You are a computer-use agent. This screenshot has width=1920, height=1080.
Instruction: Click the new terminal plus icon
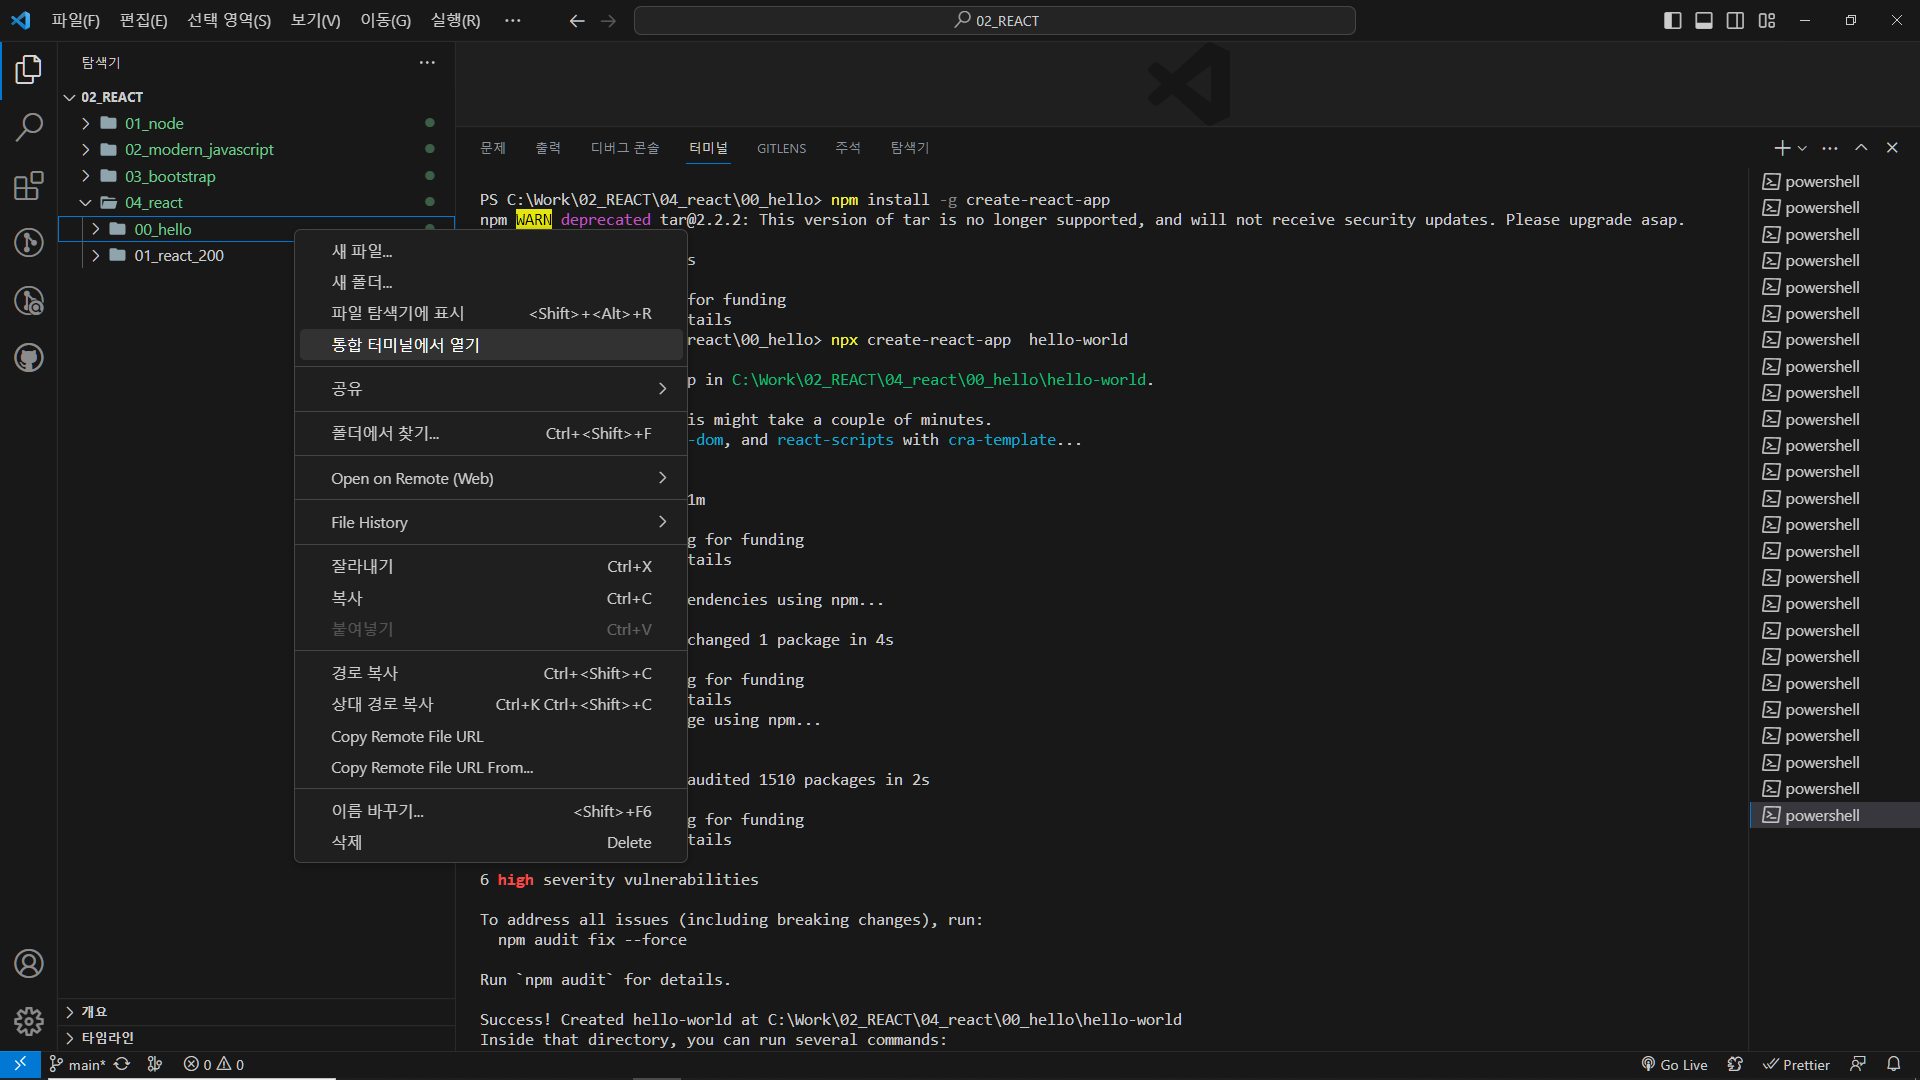pos(1781,148)
